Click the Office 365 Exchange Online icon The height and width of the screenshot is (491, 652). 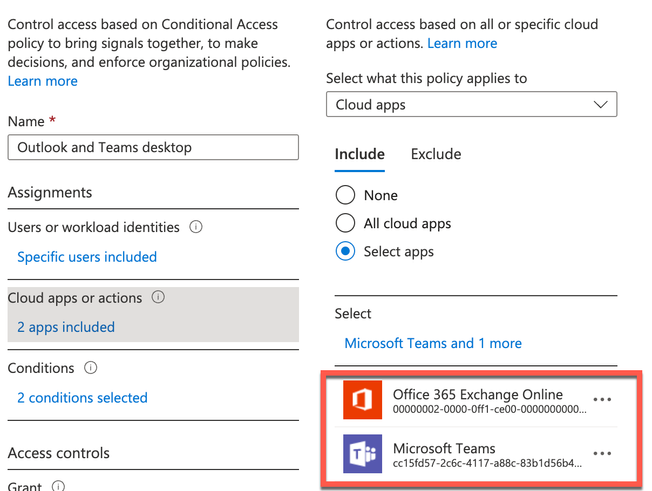coord(363,400)
